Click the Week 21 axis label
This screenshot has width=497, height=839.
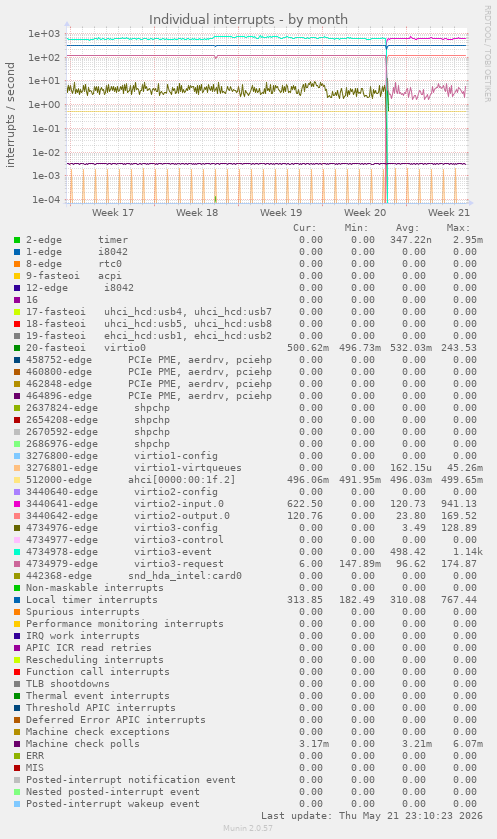point(449,212)
